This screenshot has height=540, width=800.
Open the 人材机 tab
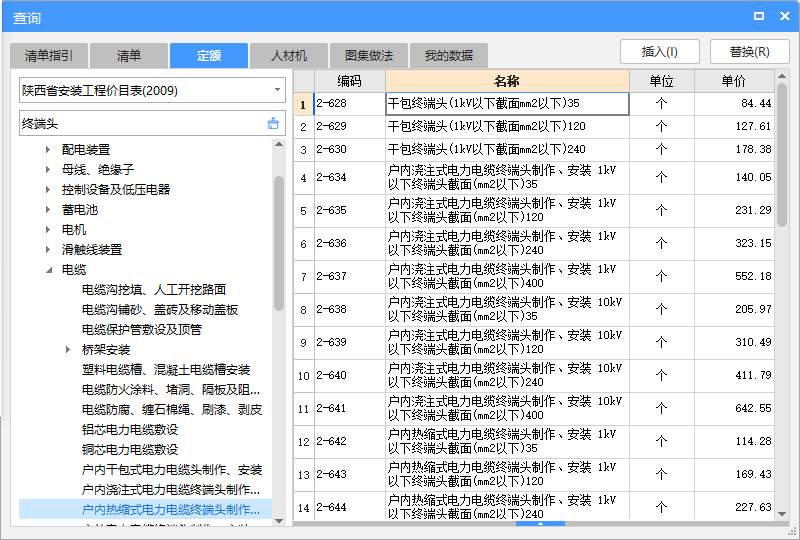click(x=289, y=56)
